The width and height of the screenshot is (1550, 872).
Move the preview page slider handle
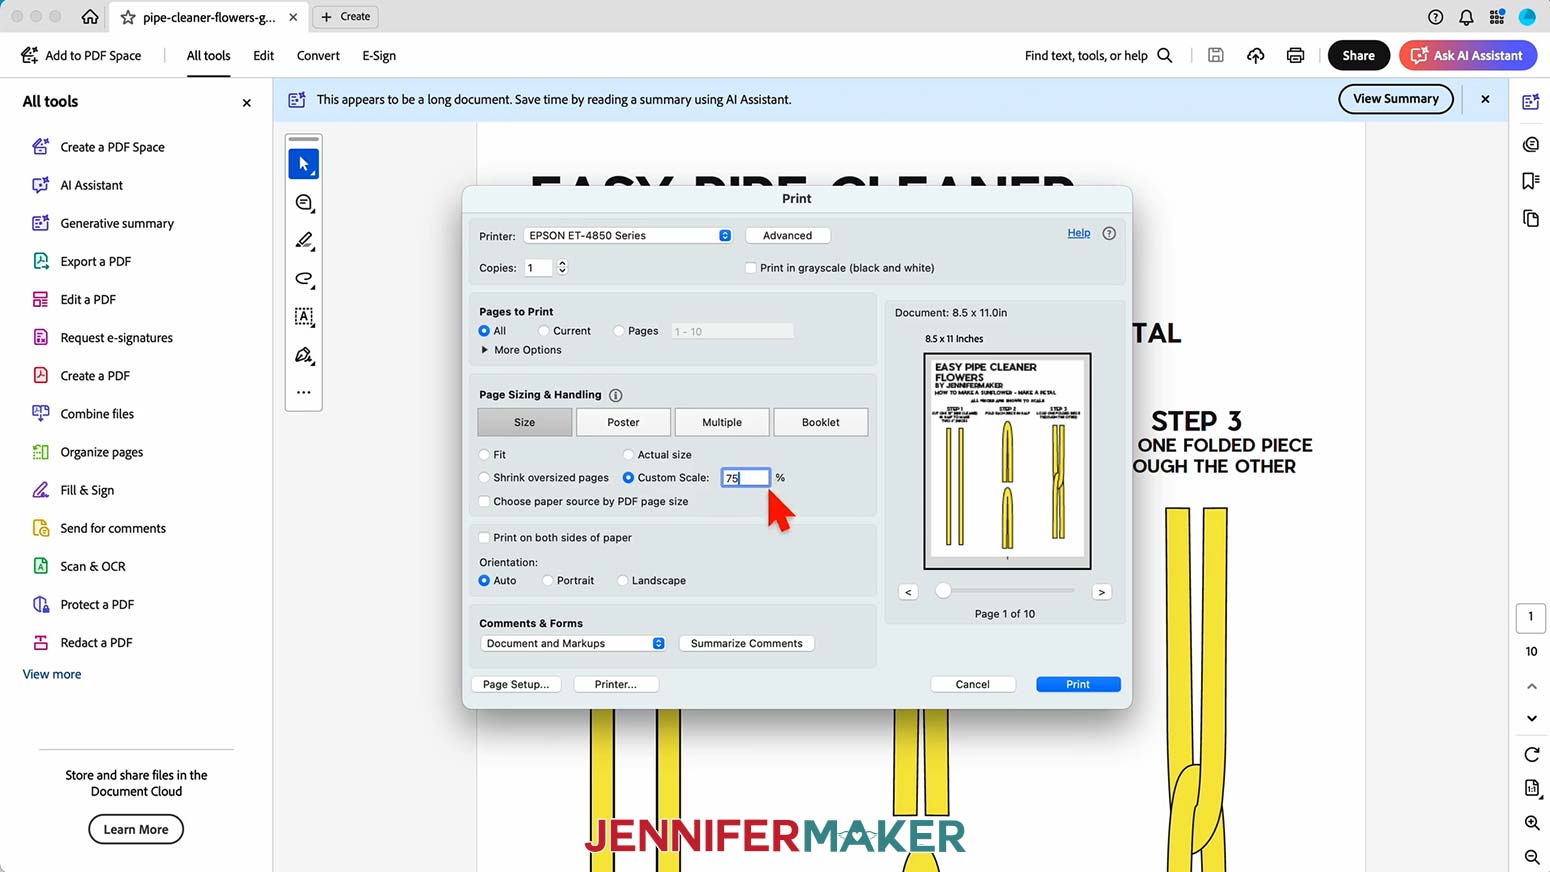[x=943, y=591]
